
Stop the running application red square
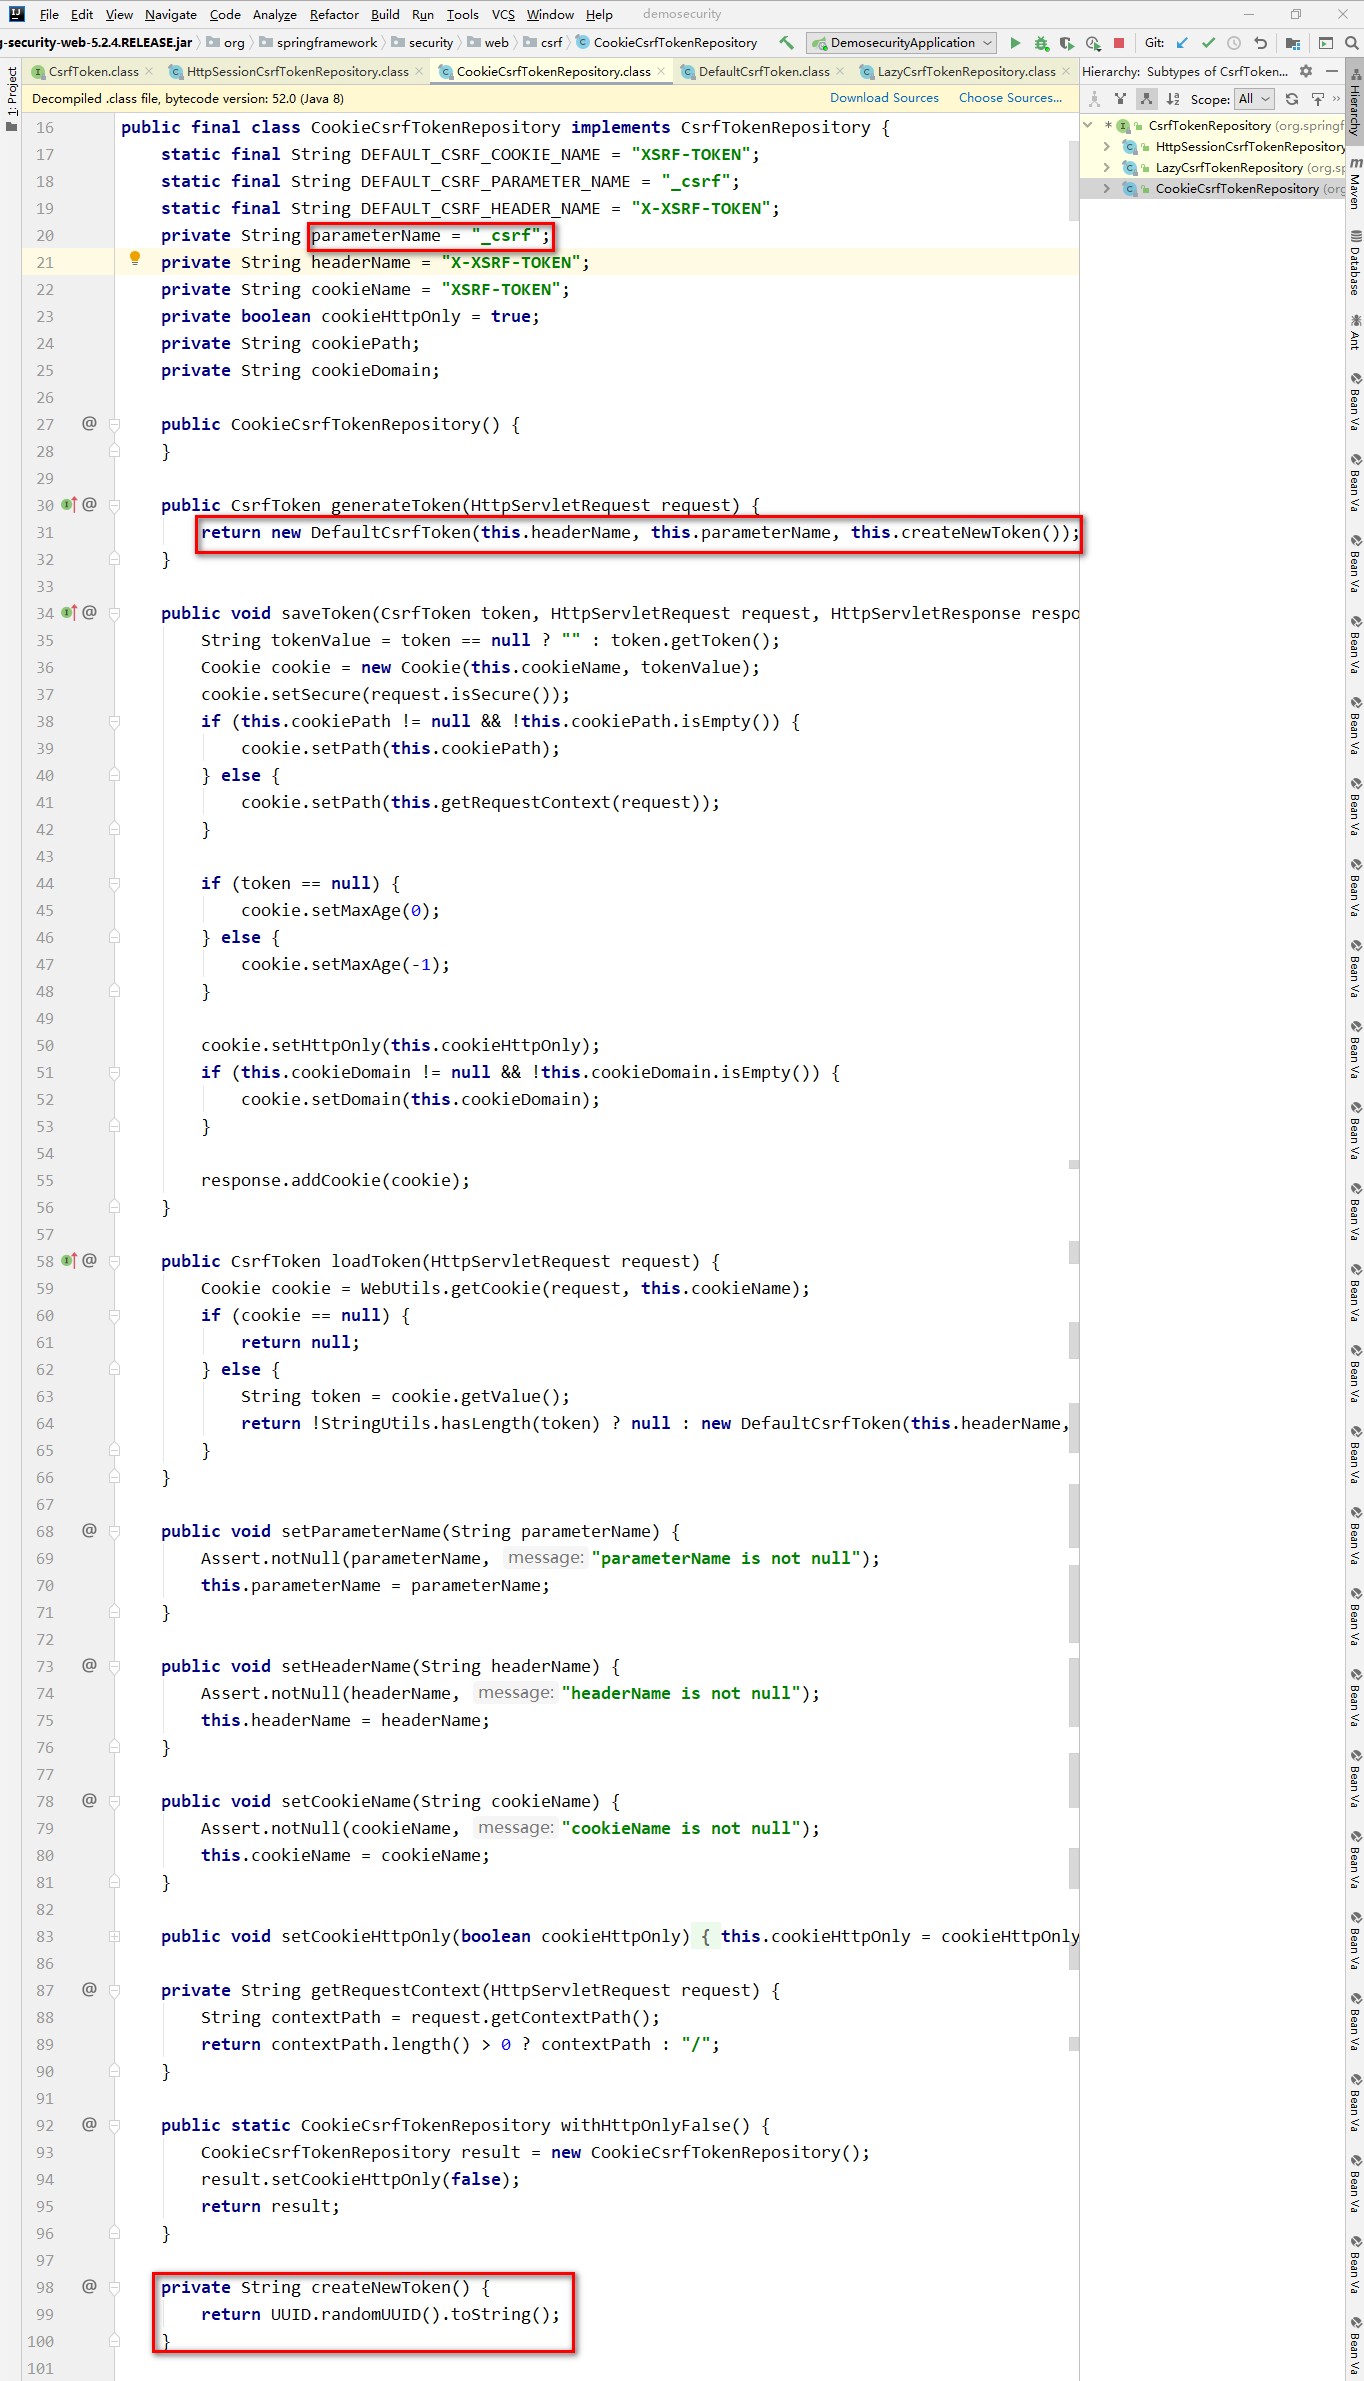(x=1119, y=43)
